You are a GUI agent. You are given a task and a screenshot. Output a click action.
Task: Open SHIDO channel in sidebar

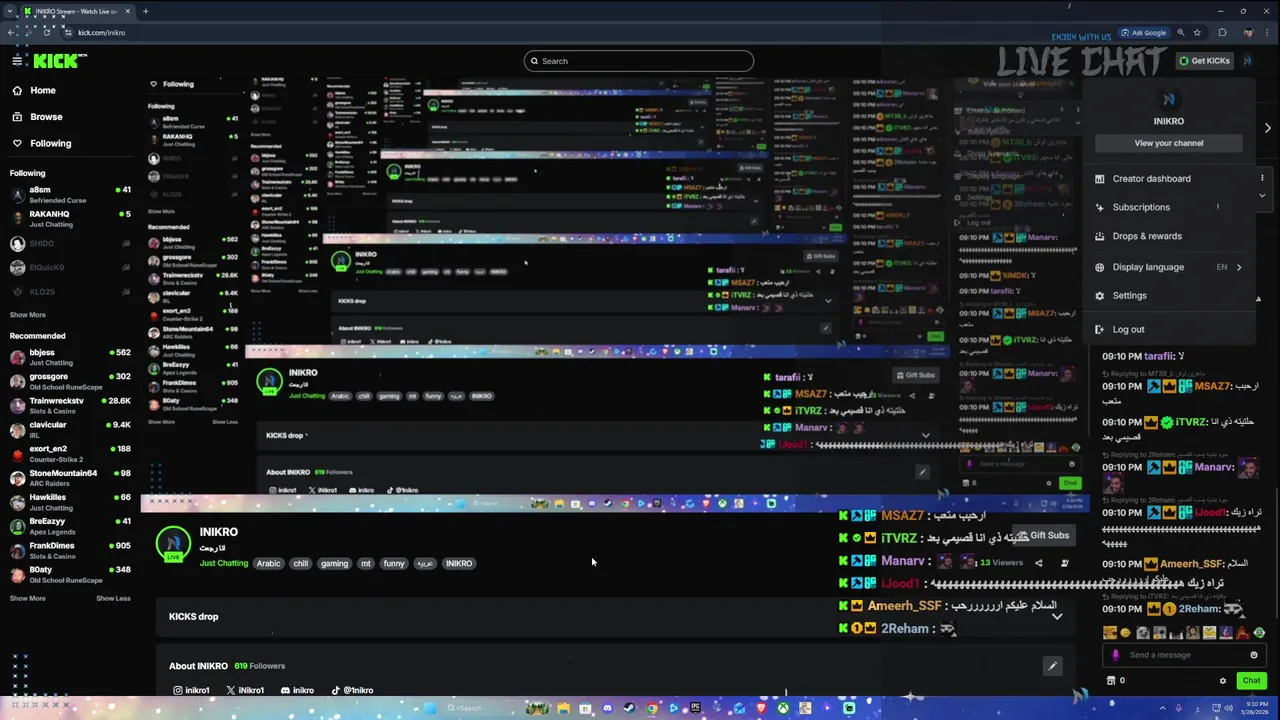click(70, 243)
